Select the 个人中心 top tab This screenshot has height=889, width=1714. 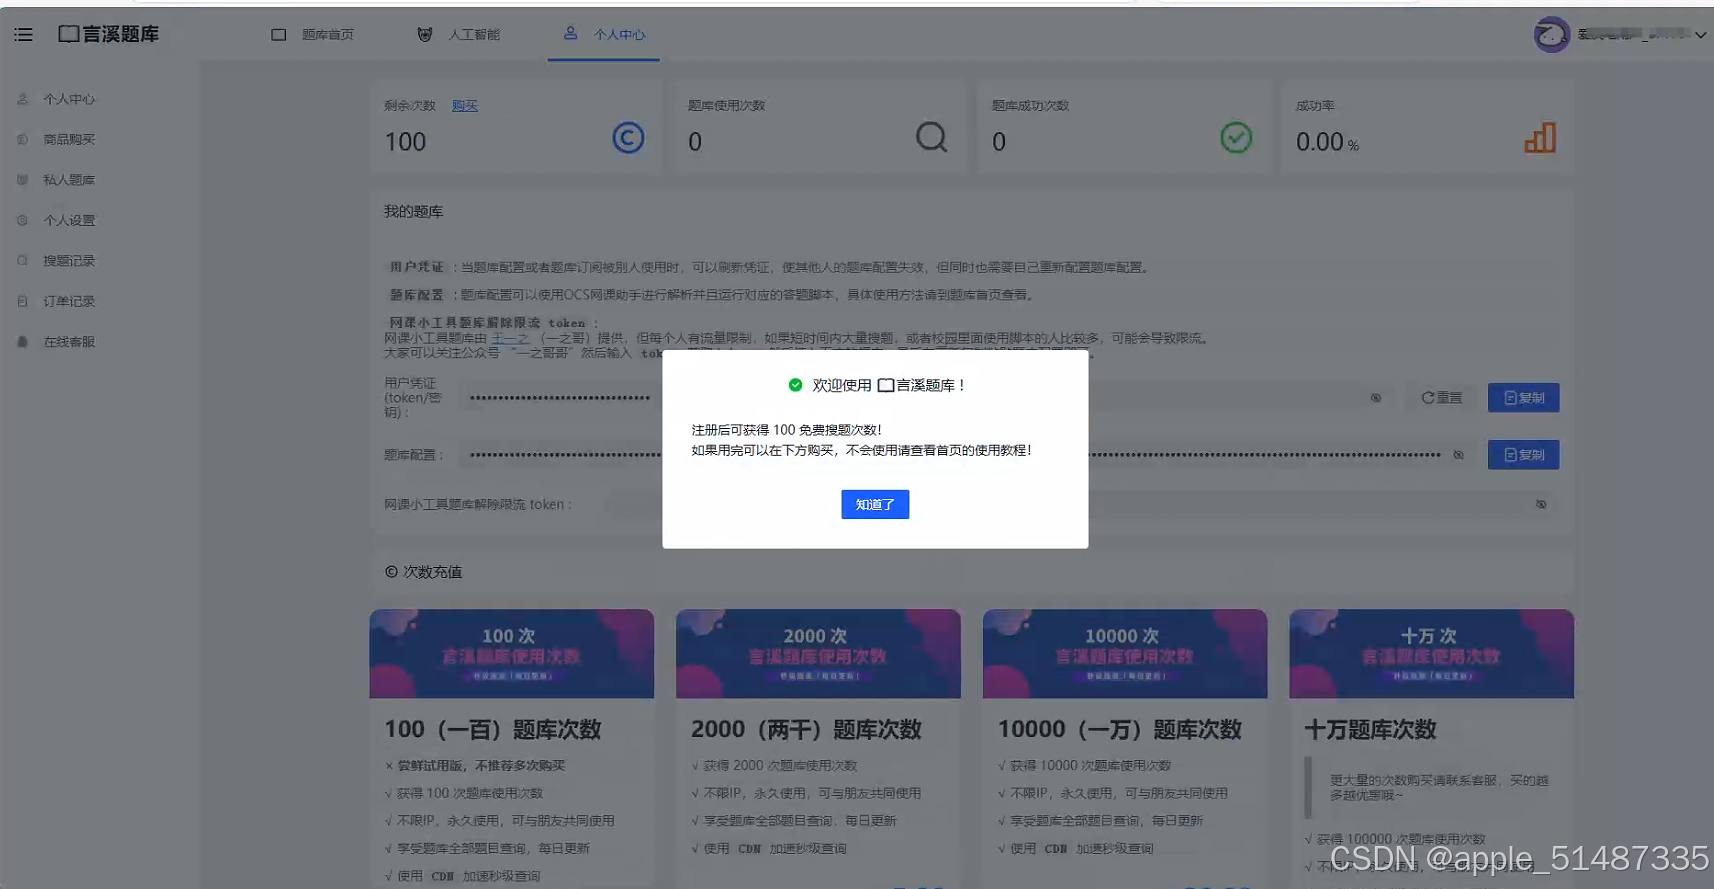click(604, 34)
